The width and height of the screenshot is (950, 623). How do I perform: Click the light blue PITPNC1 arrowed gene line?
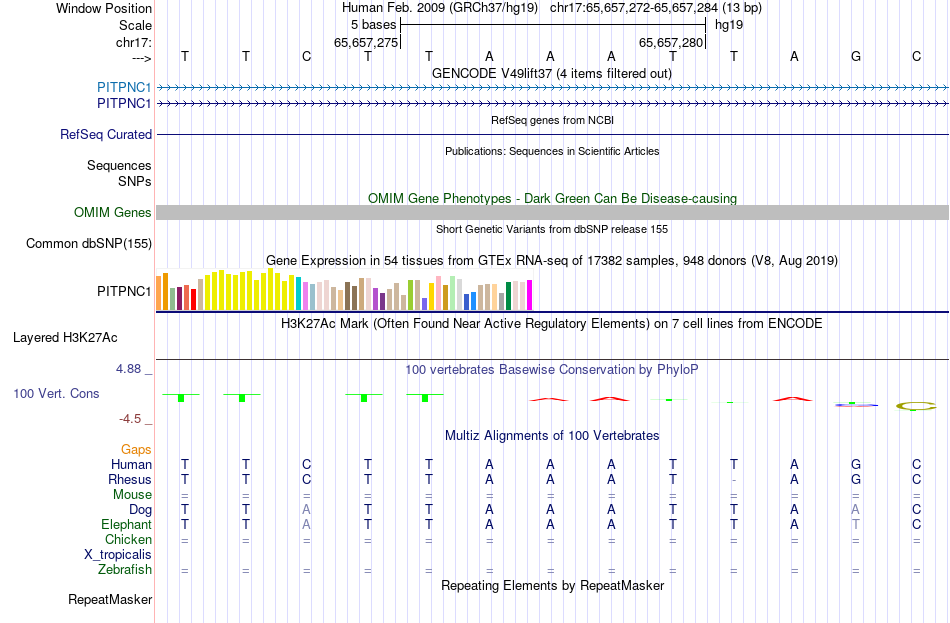point(553,88)
